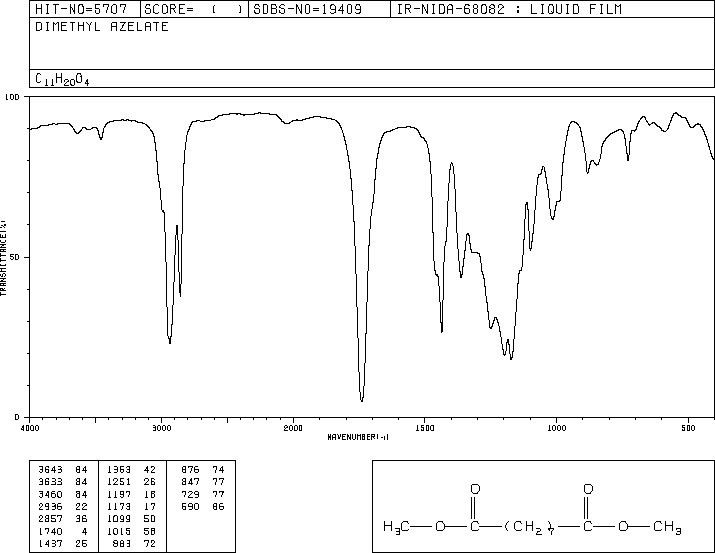This screenshot has height=553, width=715.
Task: Select the 729 peak table value
Action: pos(190,494)
